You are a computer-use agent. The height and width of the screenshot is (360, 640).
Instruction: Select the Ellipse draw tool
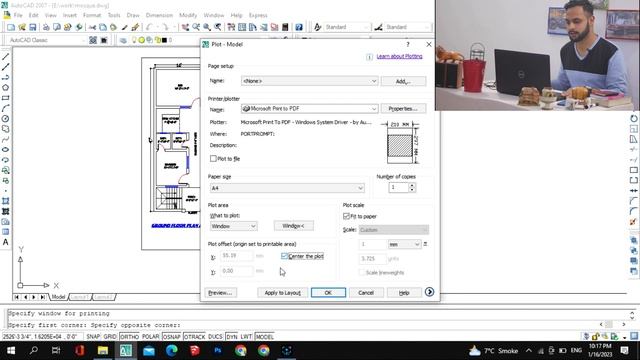coord(5,149)
